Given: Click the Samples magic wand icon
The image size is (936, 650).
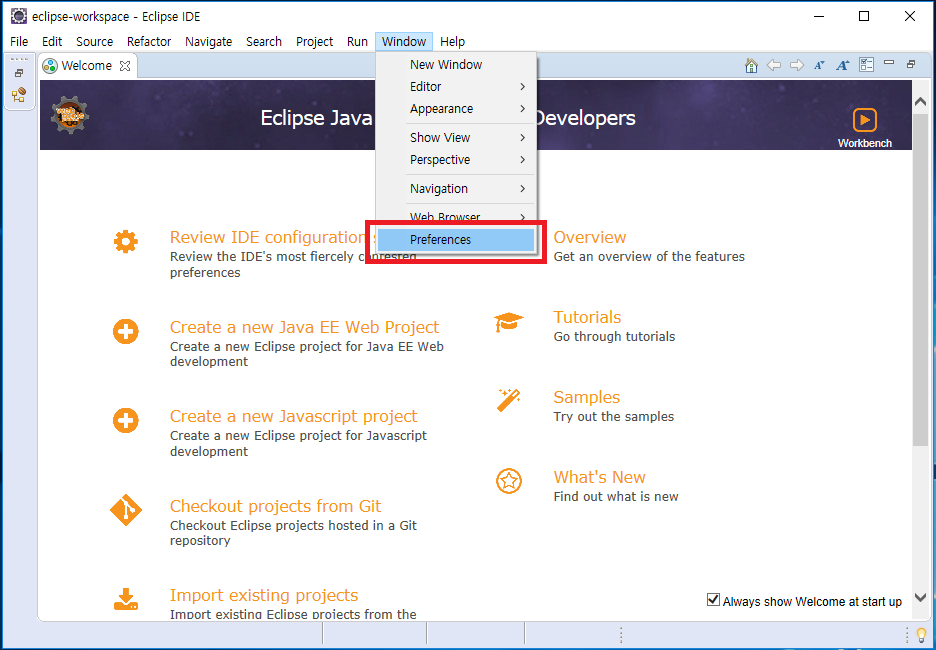Looking at the screenshot, I should point(509,401).
